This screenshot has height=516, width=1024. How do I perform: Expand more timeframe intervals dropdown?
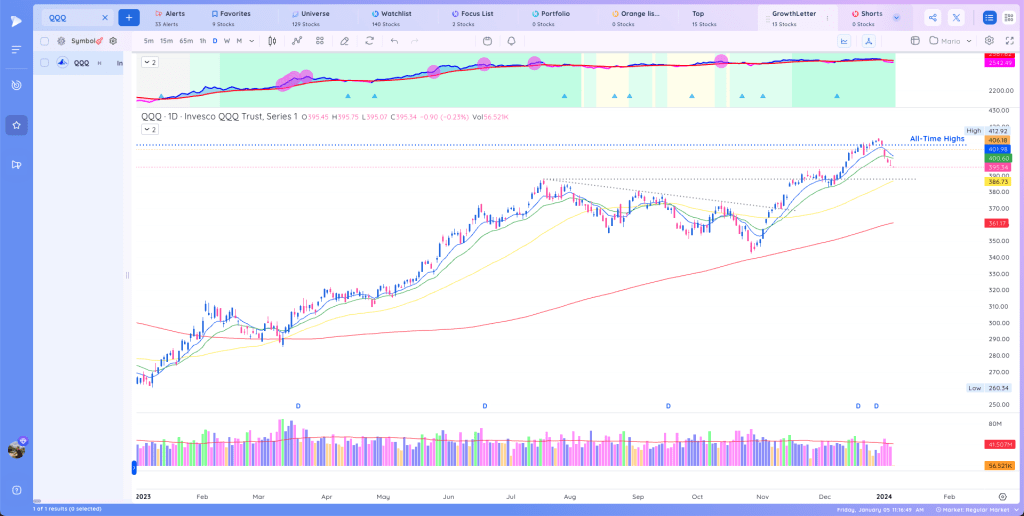pyautogui.click(x=251, y=41)
